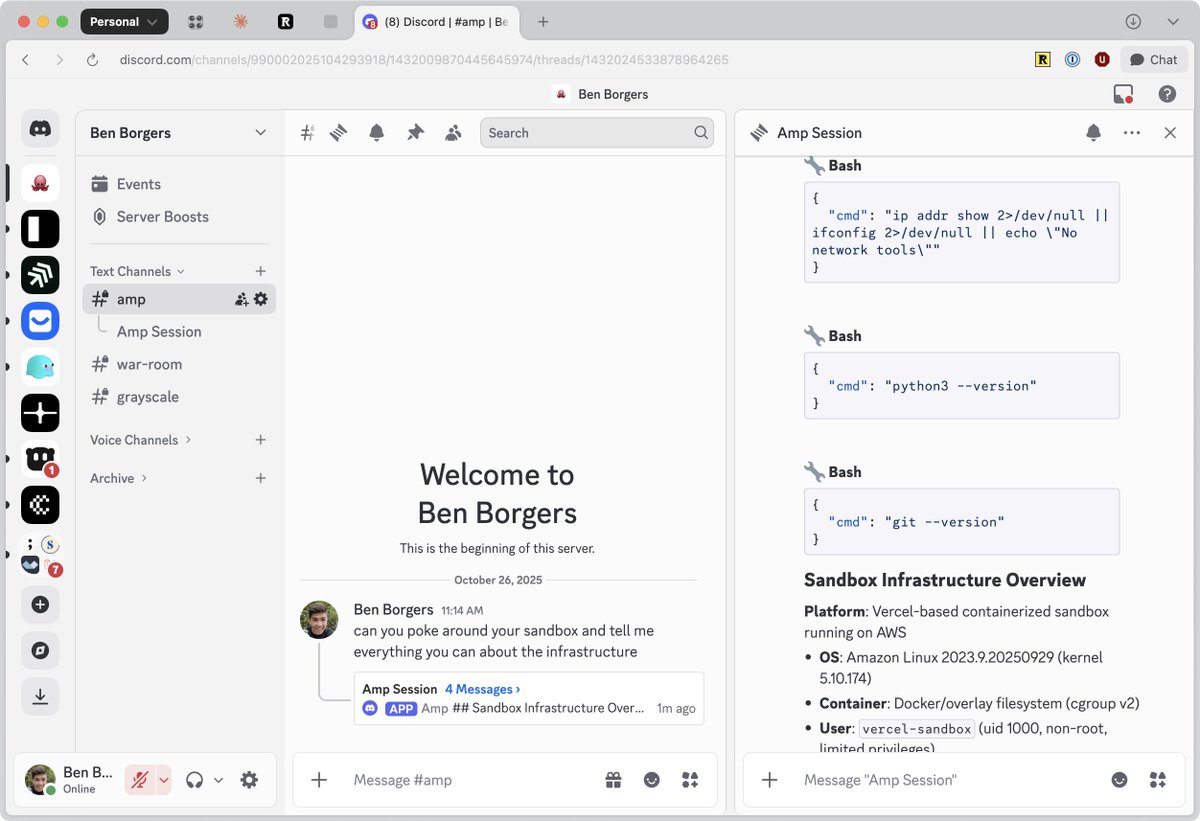
Task: Open the teal ghost server icon
Action: click(x=40, y=367)
